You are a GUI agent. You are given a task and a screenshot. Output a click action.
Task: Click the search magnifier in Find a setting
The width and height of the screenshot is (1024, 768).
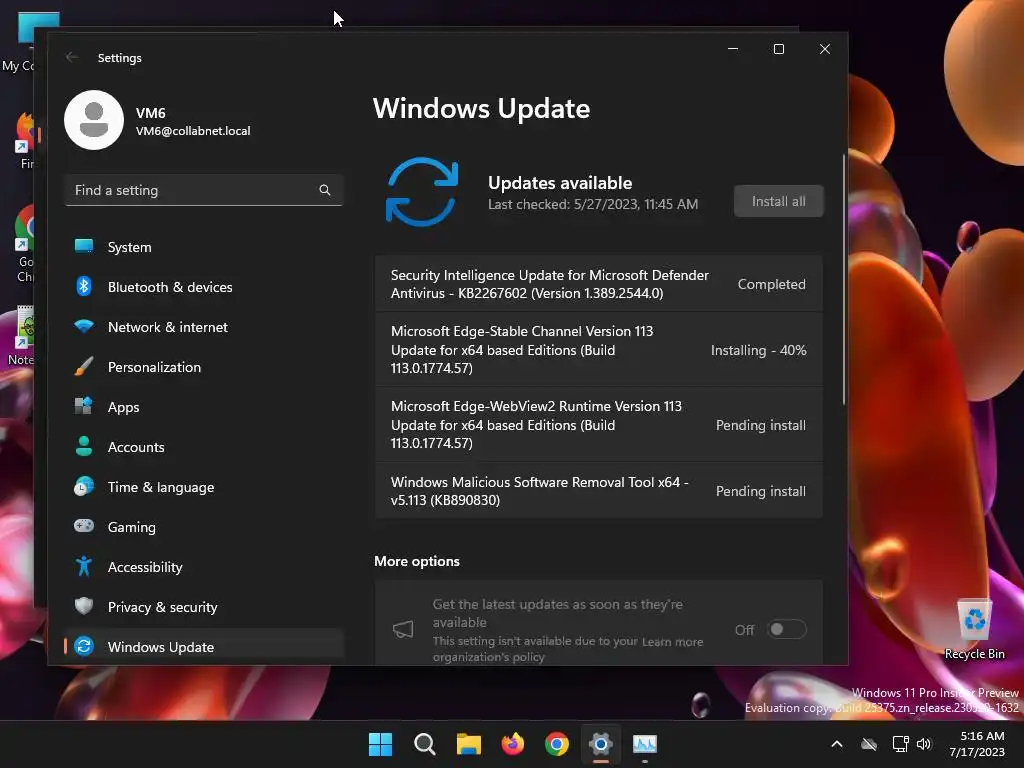(325, 190)
